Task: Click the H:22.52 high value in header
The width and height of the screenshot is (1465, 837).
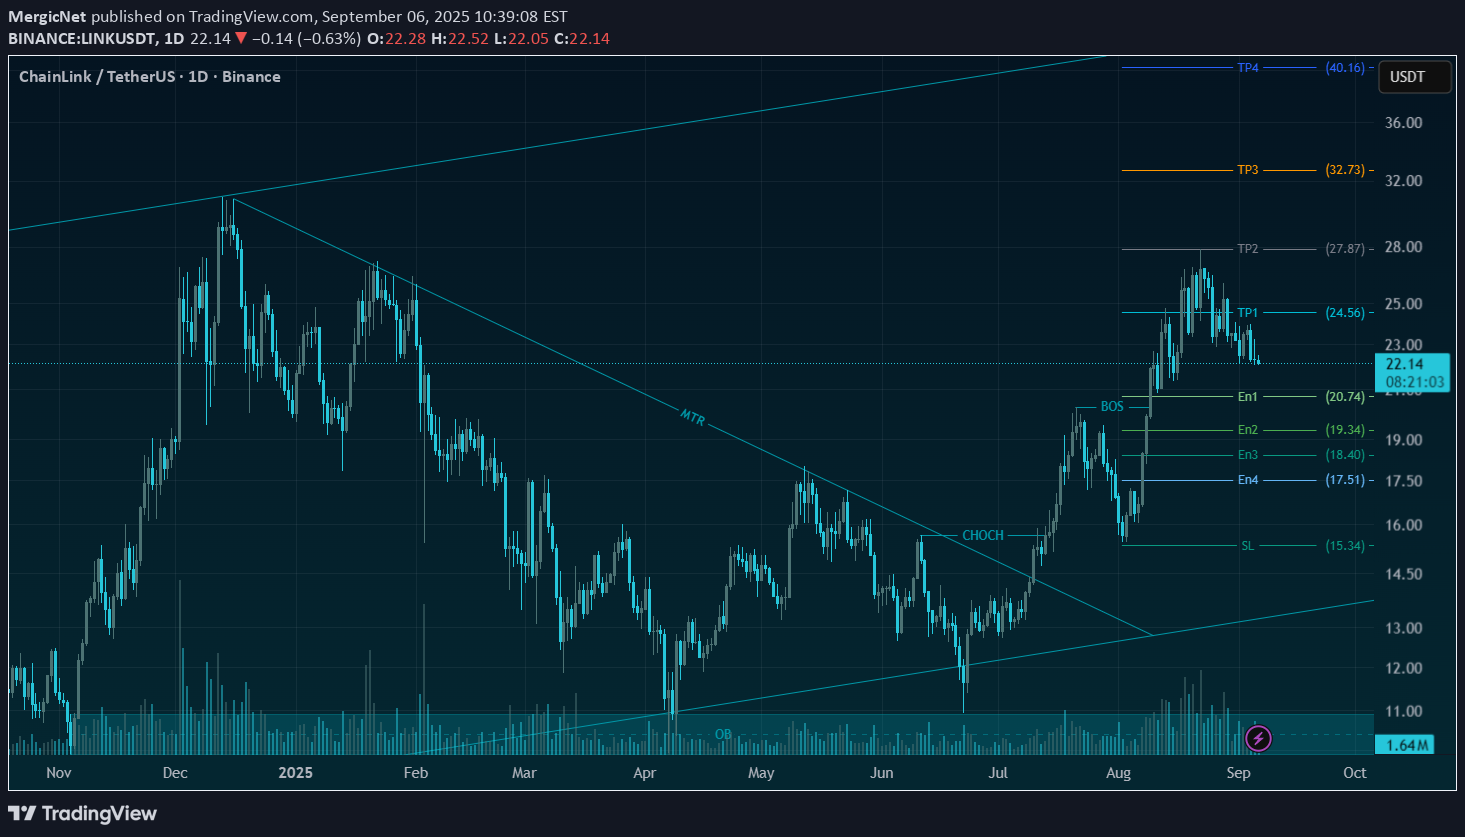Action: point(461,39)
